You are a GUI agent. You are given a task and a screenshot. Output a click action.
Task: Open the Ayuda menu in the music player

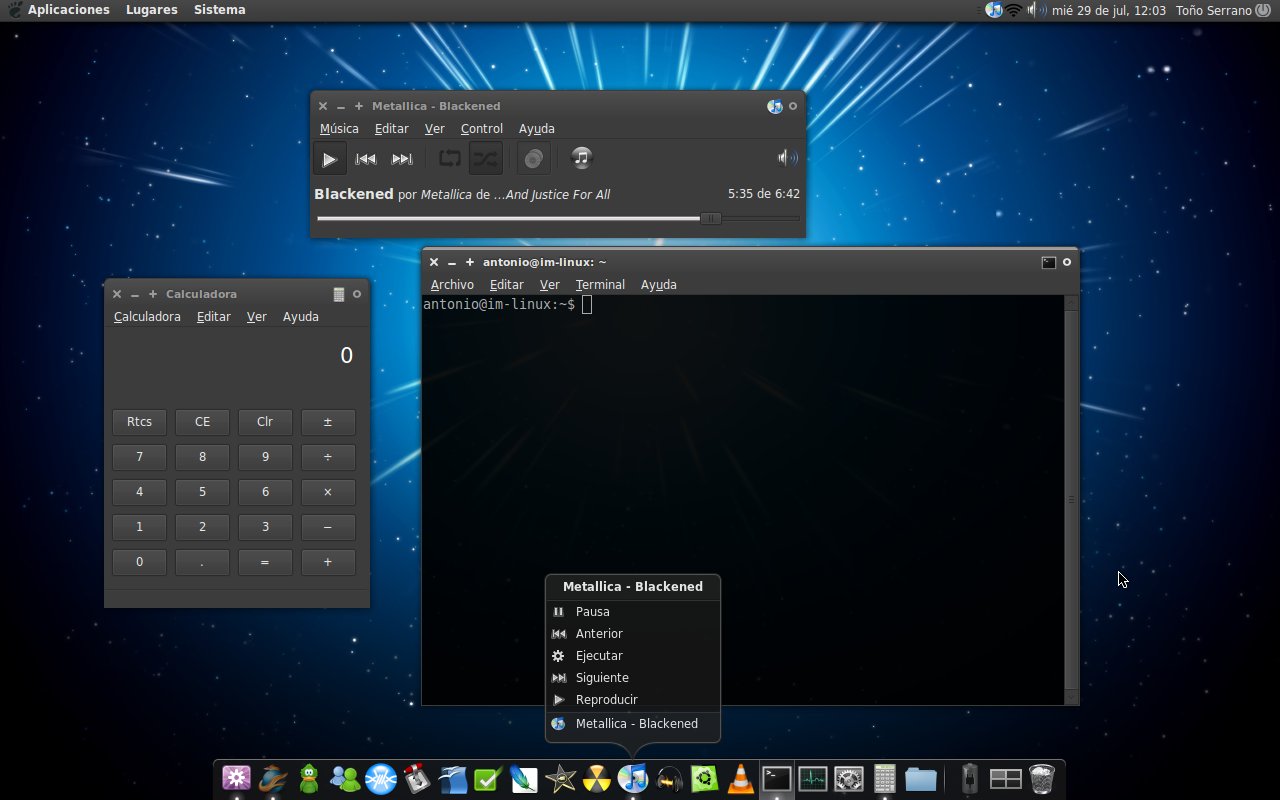537,128
